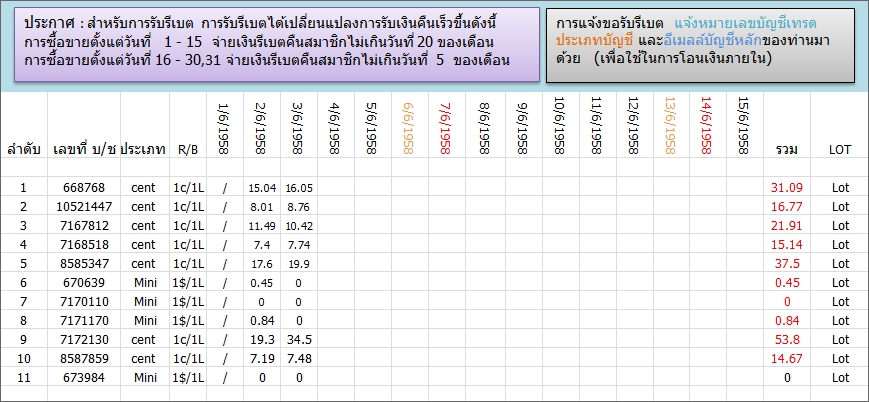Select the 16.05 cell in row 1
This screenshot has height=402, width=869.
click(299, 188)
